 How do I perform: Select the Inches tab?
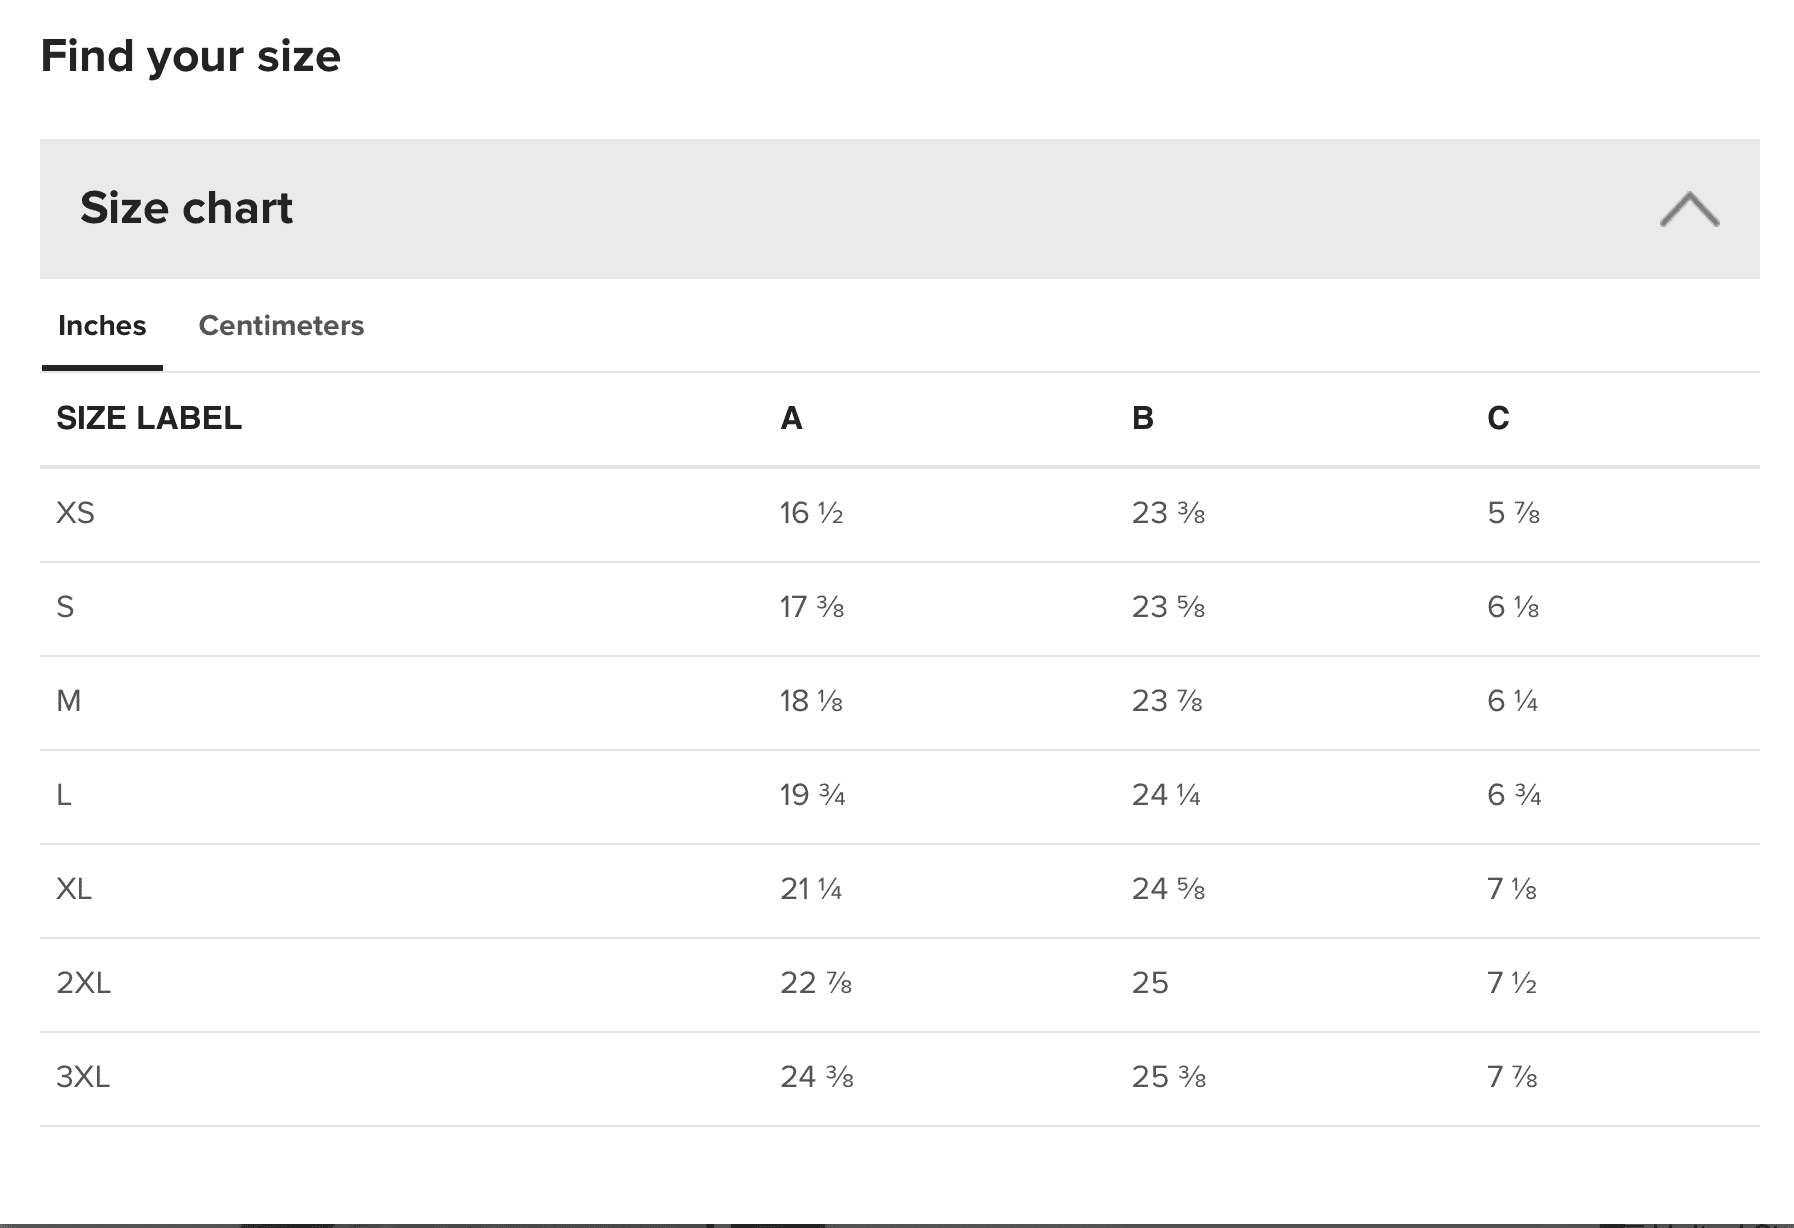102,326
